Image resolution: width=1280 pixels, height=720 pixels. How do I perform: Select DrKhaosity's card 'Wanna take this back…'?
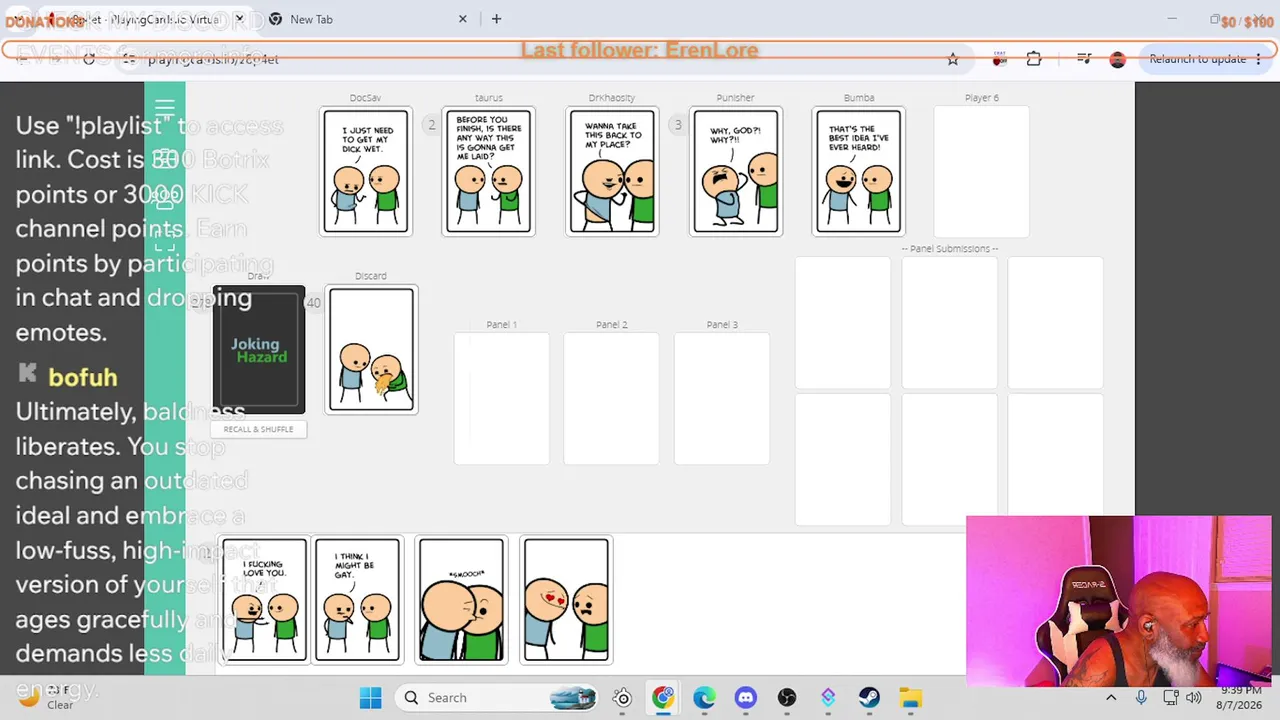click(612, 171)
